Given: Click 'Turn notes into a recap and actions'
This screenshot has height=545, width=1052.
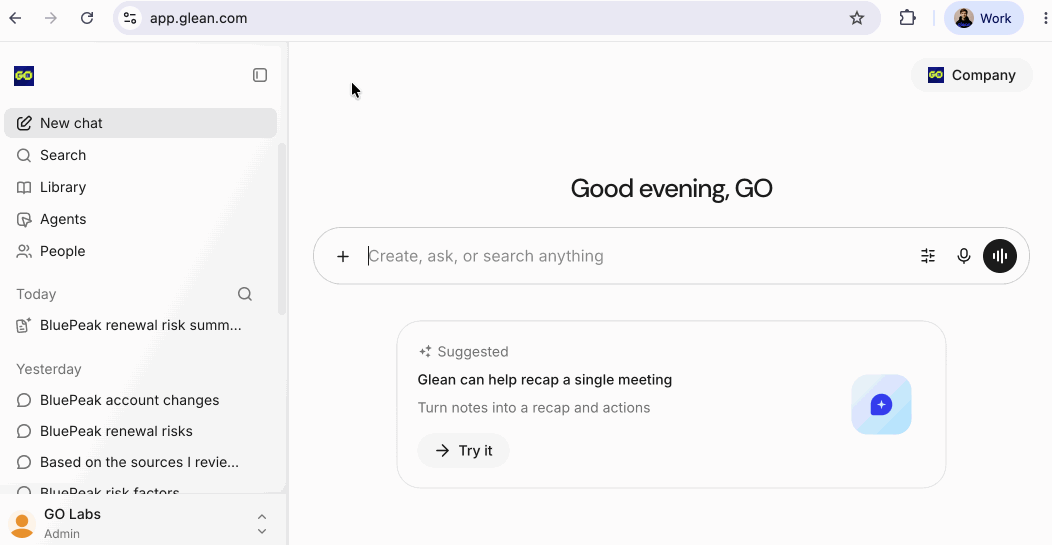Looking at the screenshot, I should pyautogui.click(x=534, y=408).
